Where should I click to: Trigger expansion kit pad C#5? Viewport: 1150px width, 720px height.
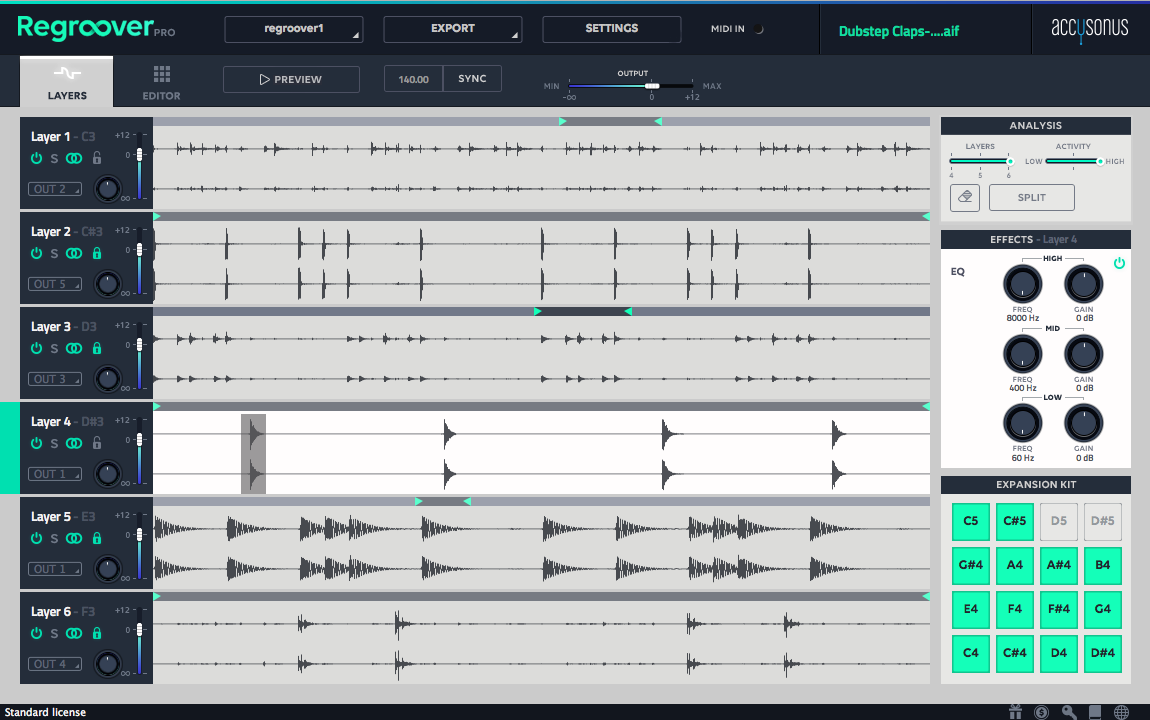[1015, 521]
